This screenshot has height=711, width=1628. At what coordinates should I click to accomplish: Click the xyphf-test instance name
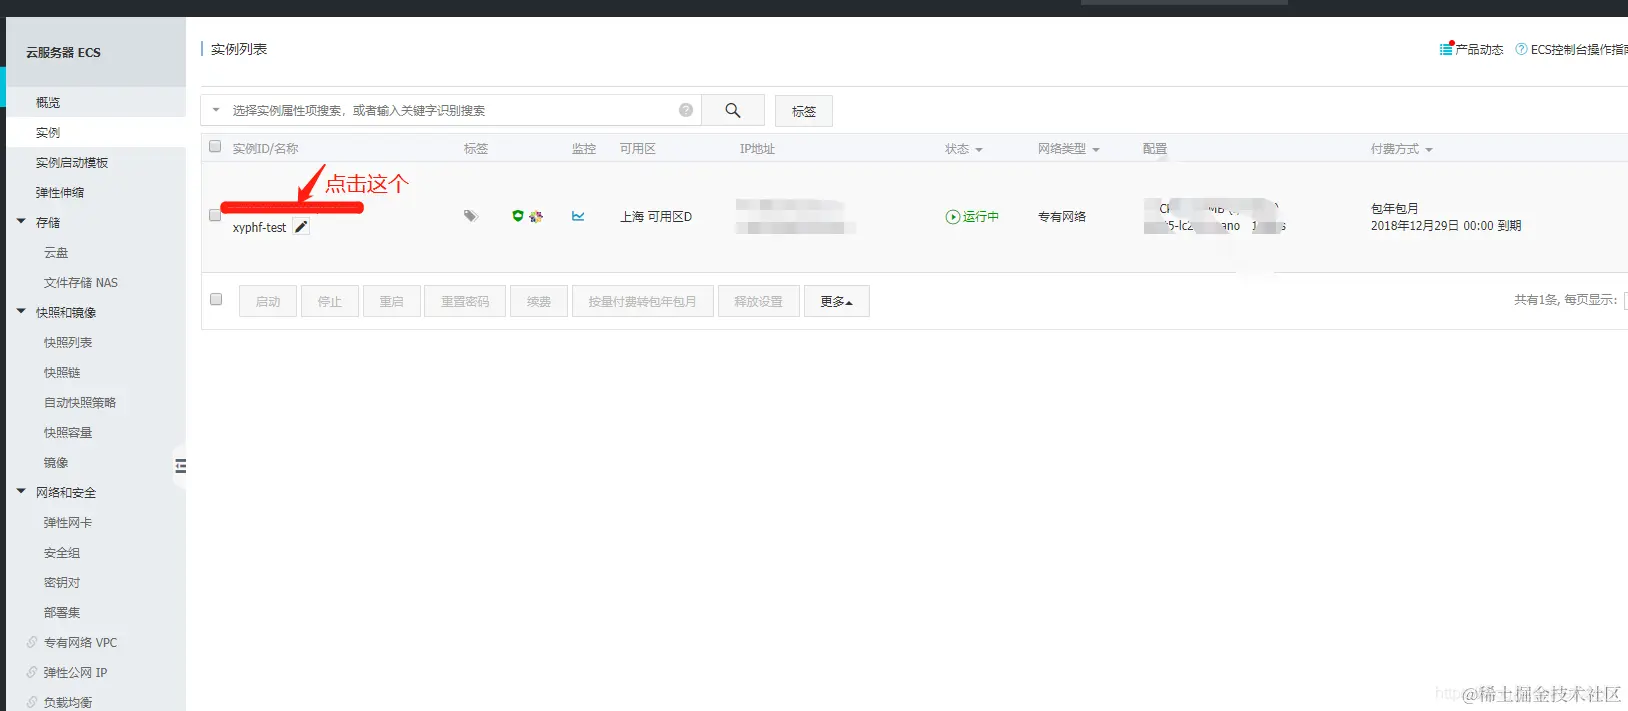click(259, 228)
